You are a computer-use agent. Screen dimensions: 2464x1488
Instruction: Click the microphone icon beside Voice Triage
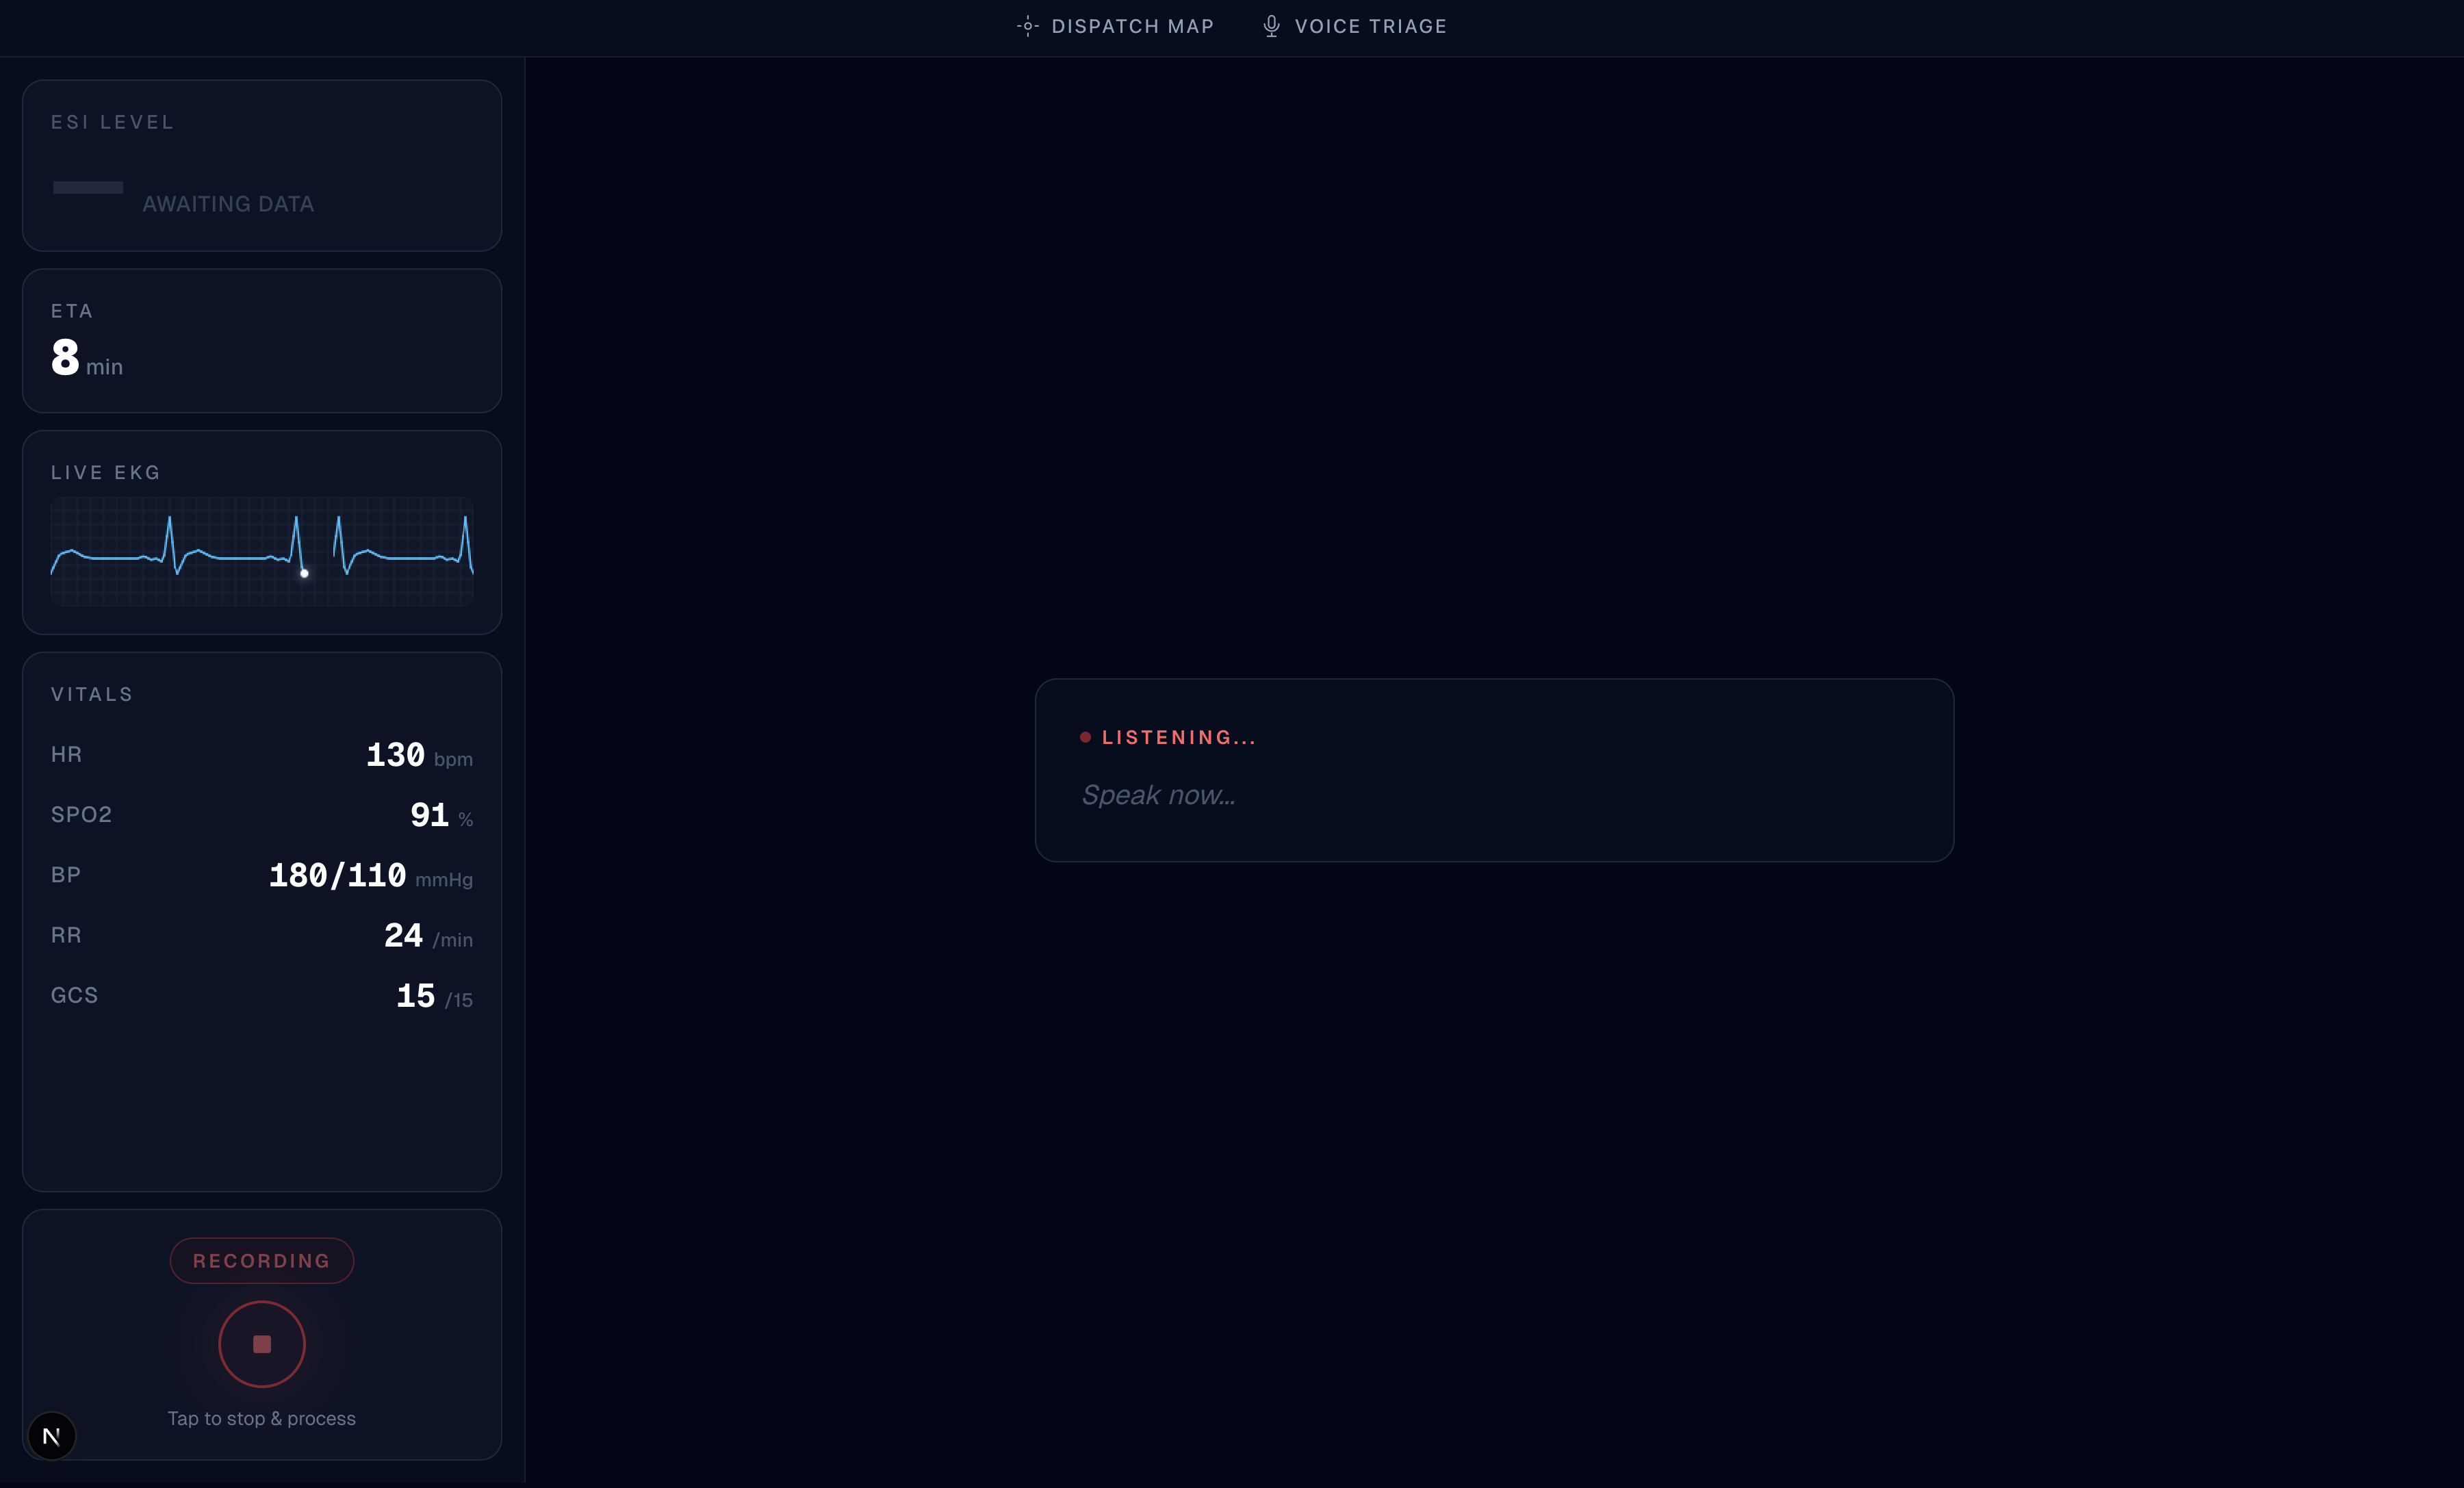1271,26
